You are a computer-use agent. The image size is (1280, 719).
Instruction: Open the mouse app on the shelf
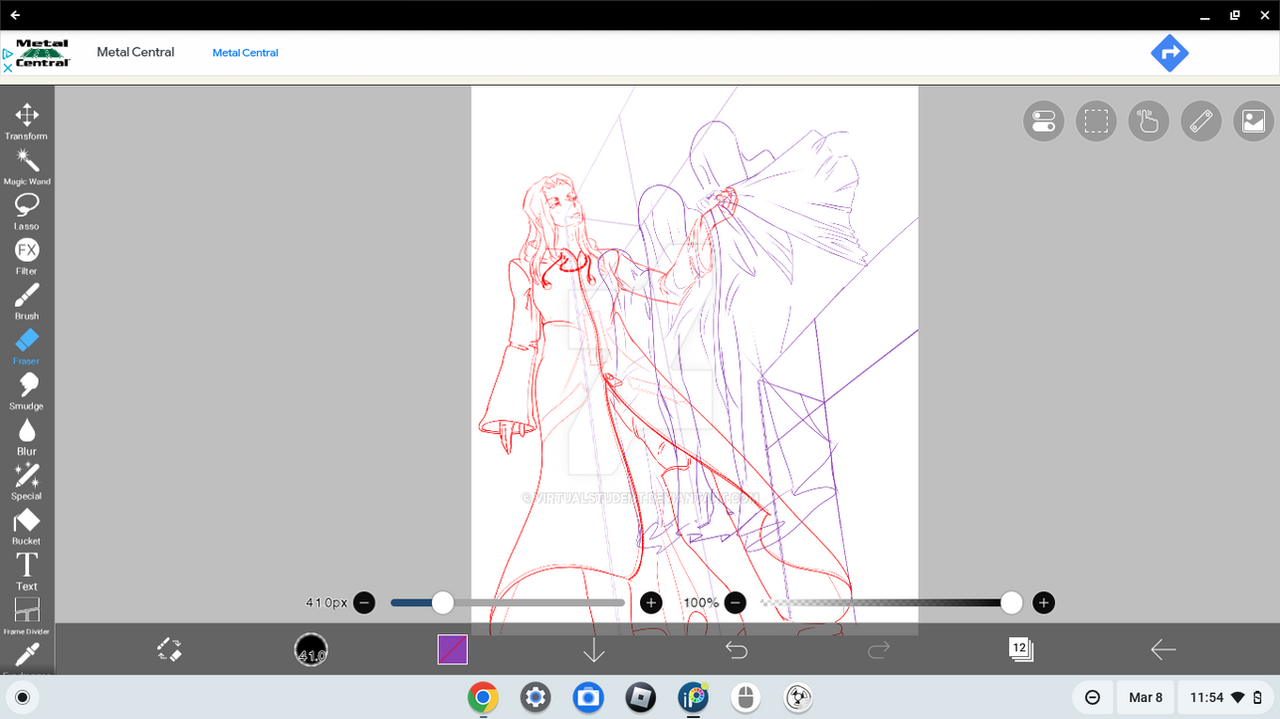point(745,697)
